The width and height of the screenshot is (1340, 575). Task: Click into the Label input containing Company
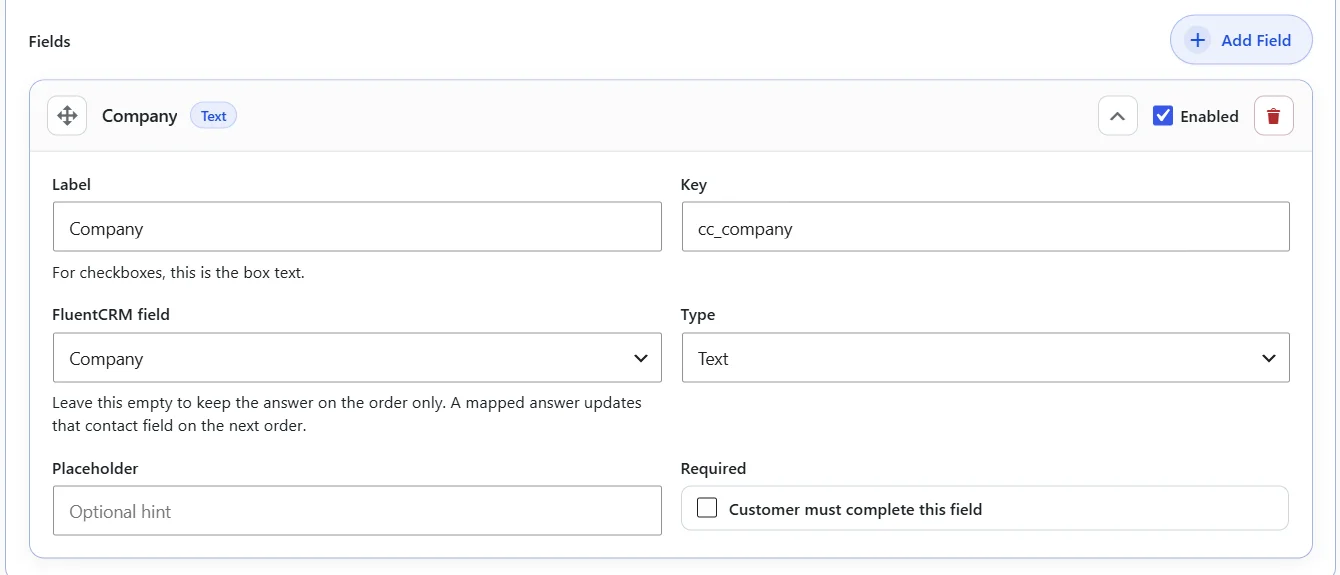[x=357, y=227]
